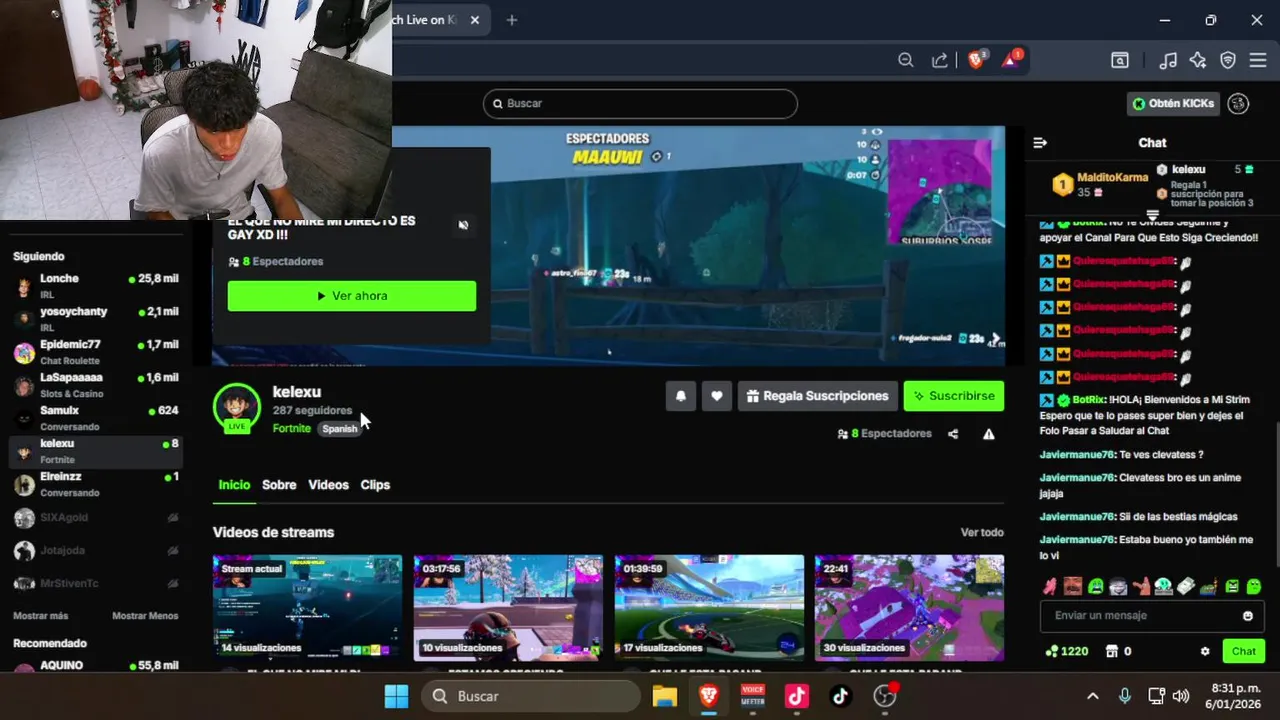Insert the stack of cash emote
The width and height of the screenshot is (1280, 720).
[x=1186, y=587]
